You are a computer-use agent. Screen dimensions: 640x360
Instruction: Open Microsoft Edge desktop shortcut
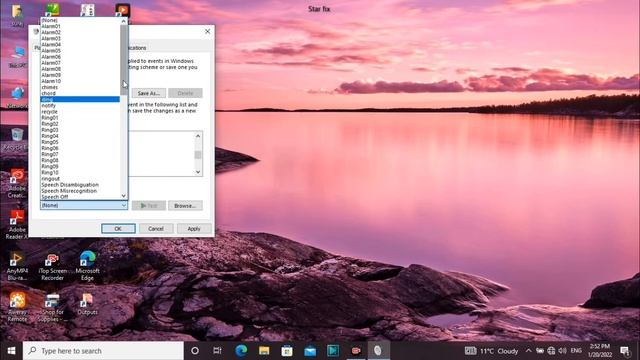pyautogui.click(x=87, y=266)
